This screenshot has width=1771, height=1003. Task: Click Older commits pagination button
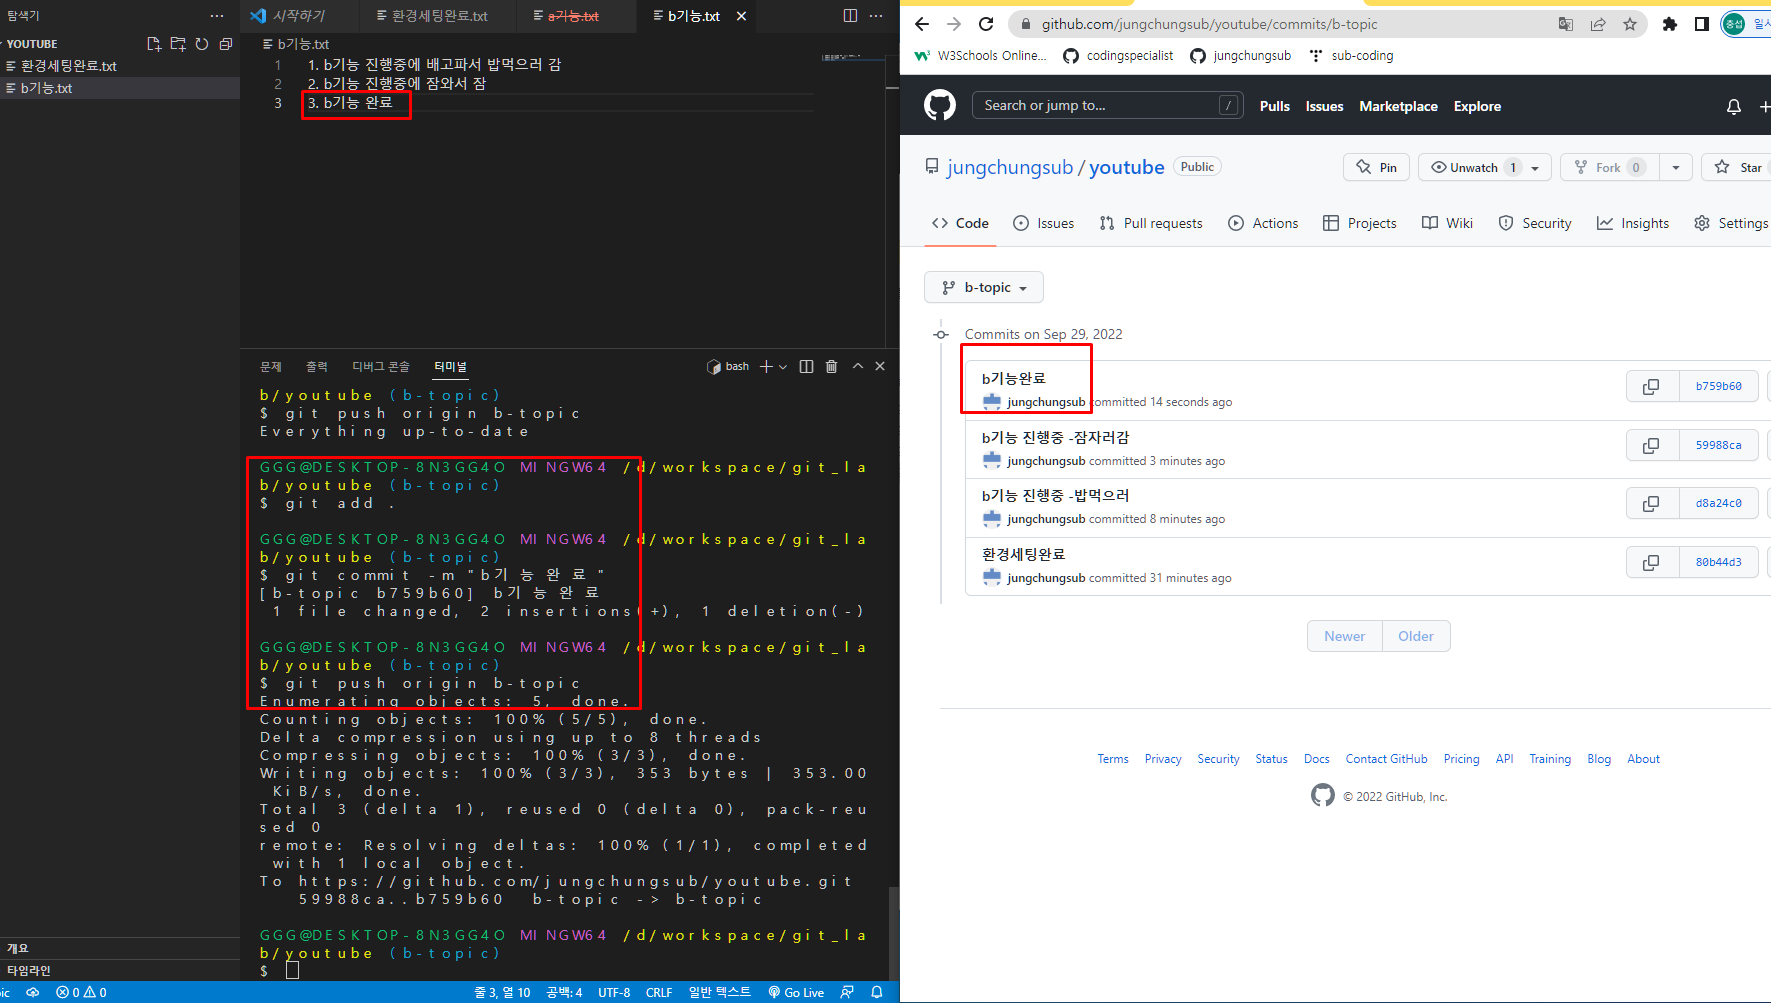pyautogui.click(x=1416, y=636)
